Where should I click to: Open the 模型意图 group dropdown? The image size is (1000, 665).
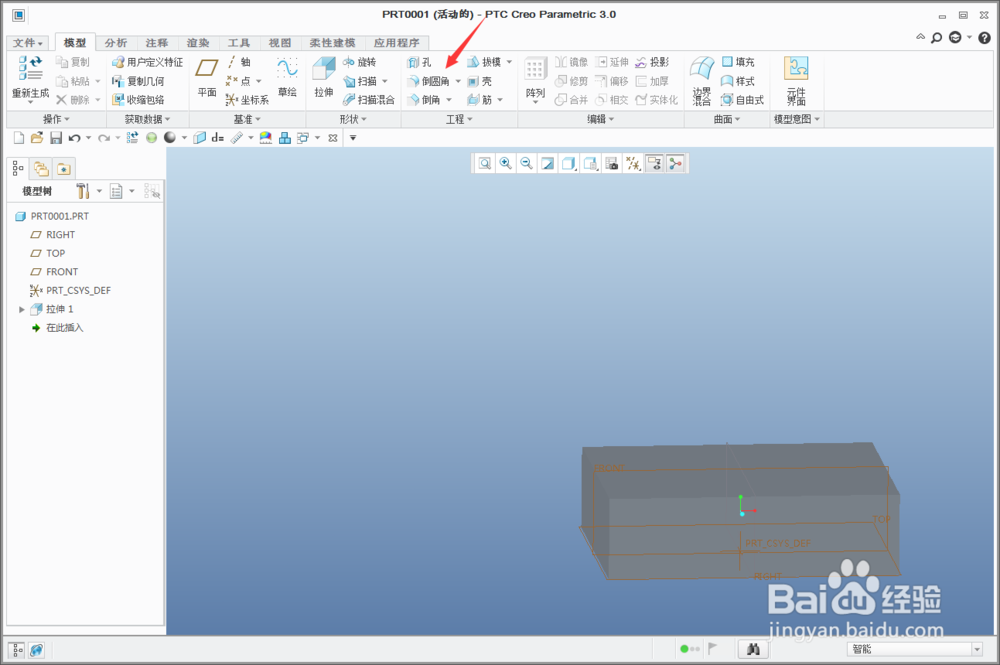[797, 119]
